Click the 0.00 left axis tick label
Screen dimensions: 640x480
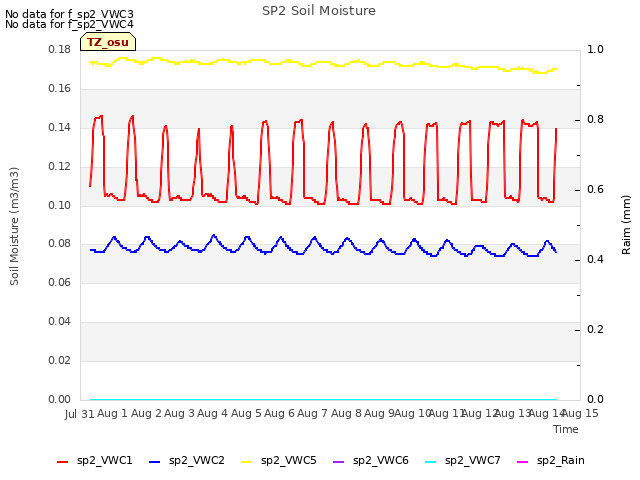(x=60, y=399)
